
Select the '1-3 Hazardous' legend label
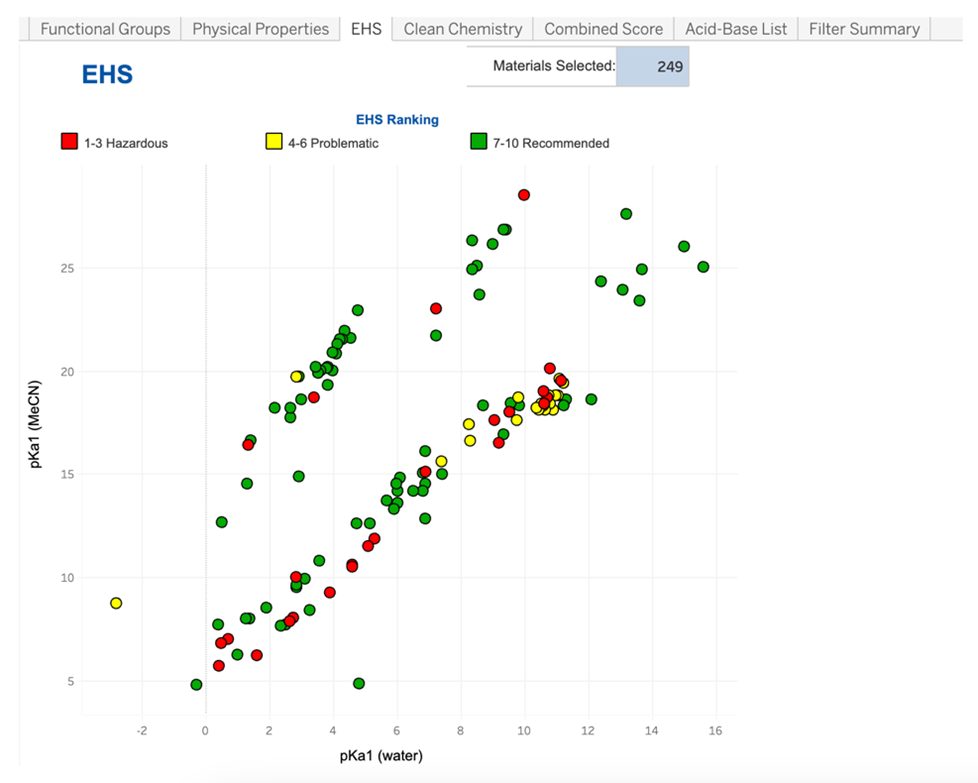pos(126,143)
